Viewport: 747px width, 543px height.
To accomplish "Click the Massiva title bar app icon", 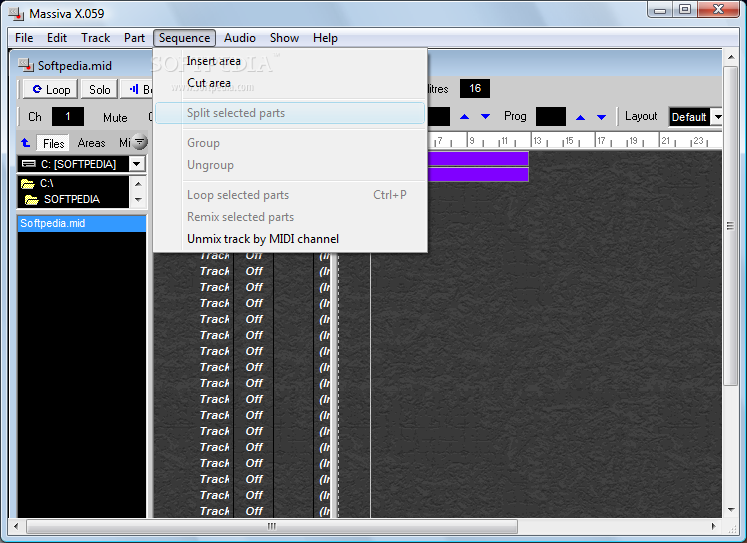I will pos(16,14).
